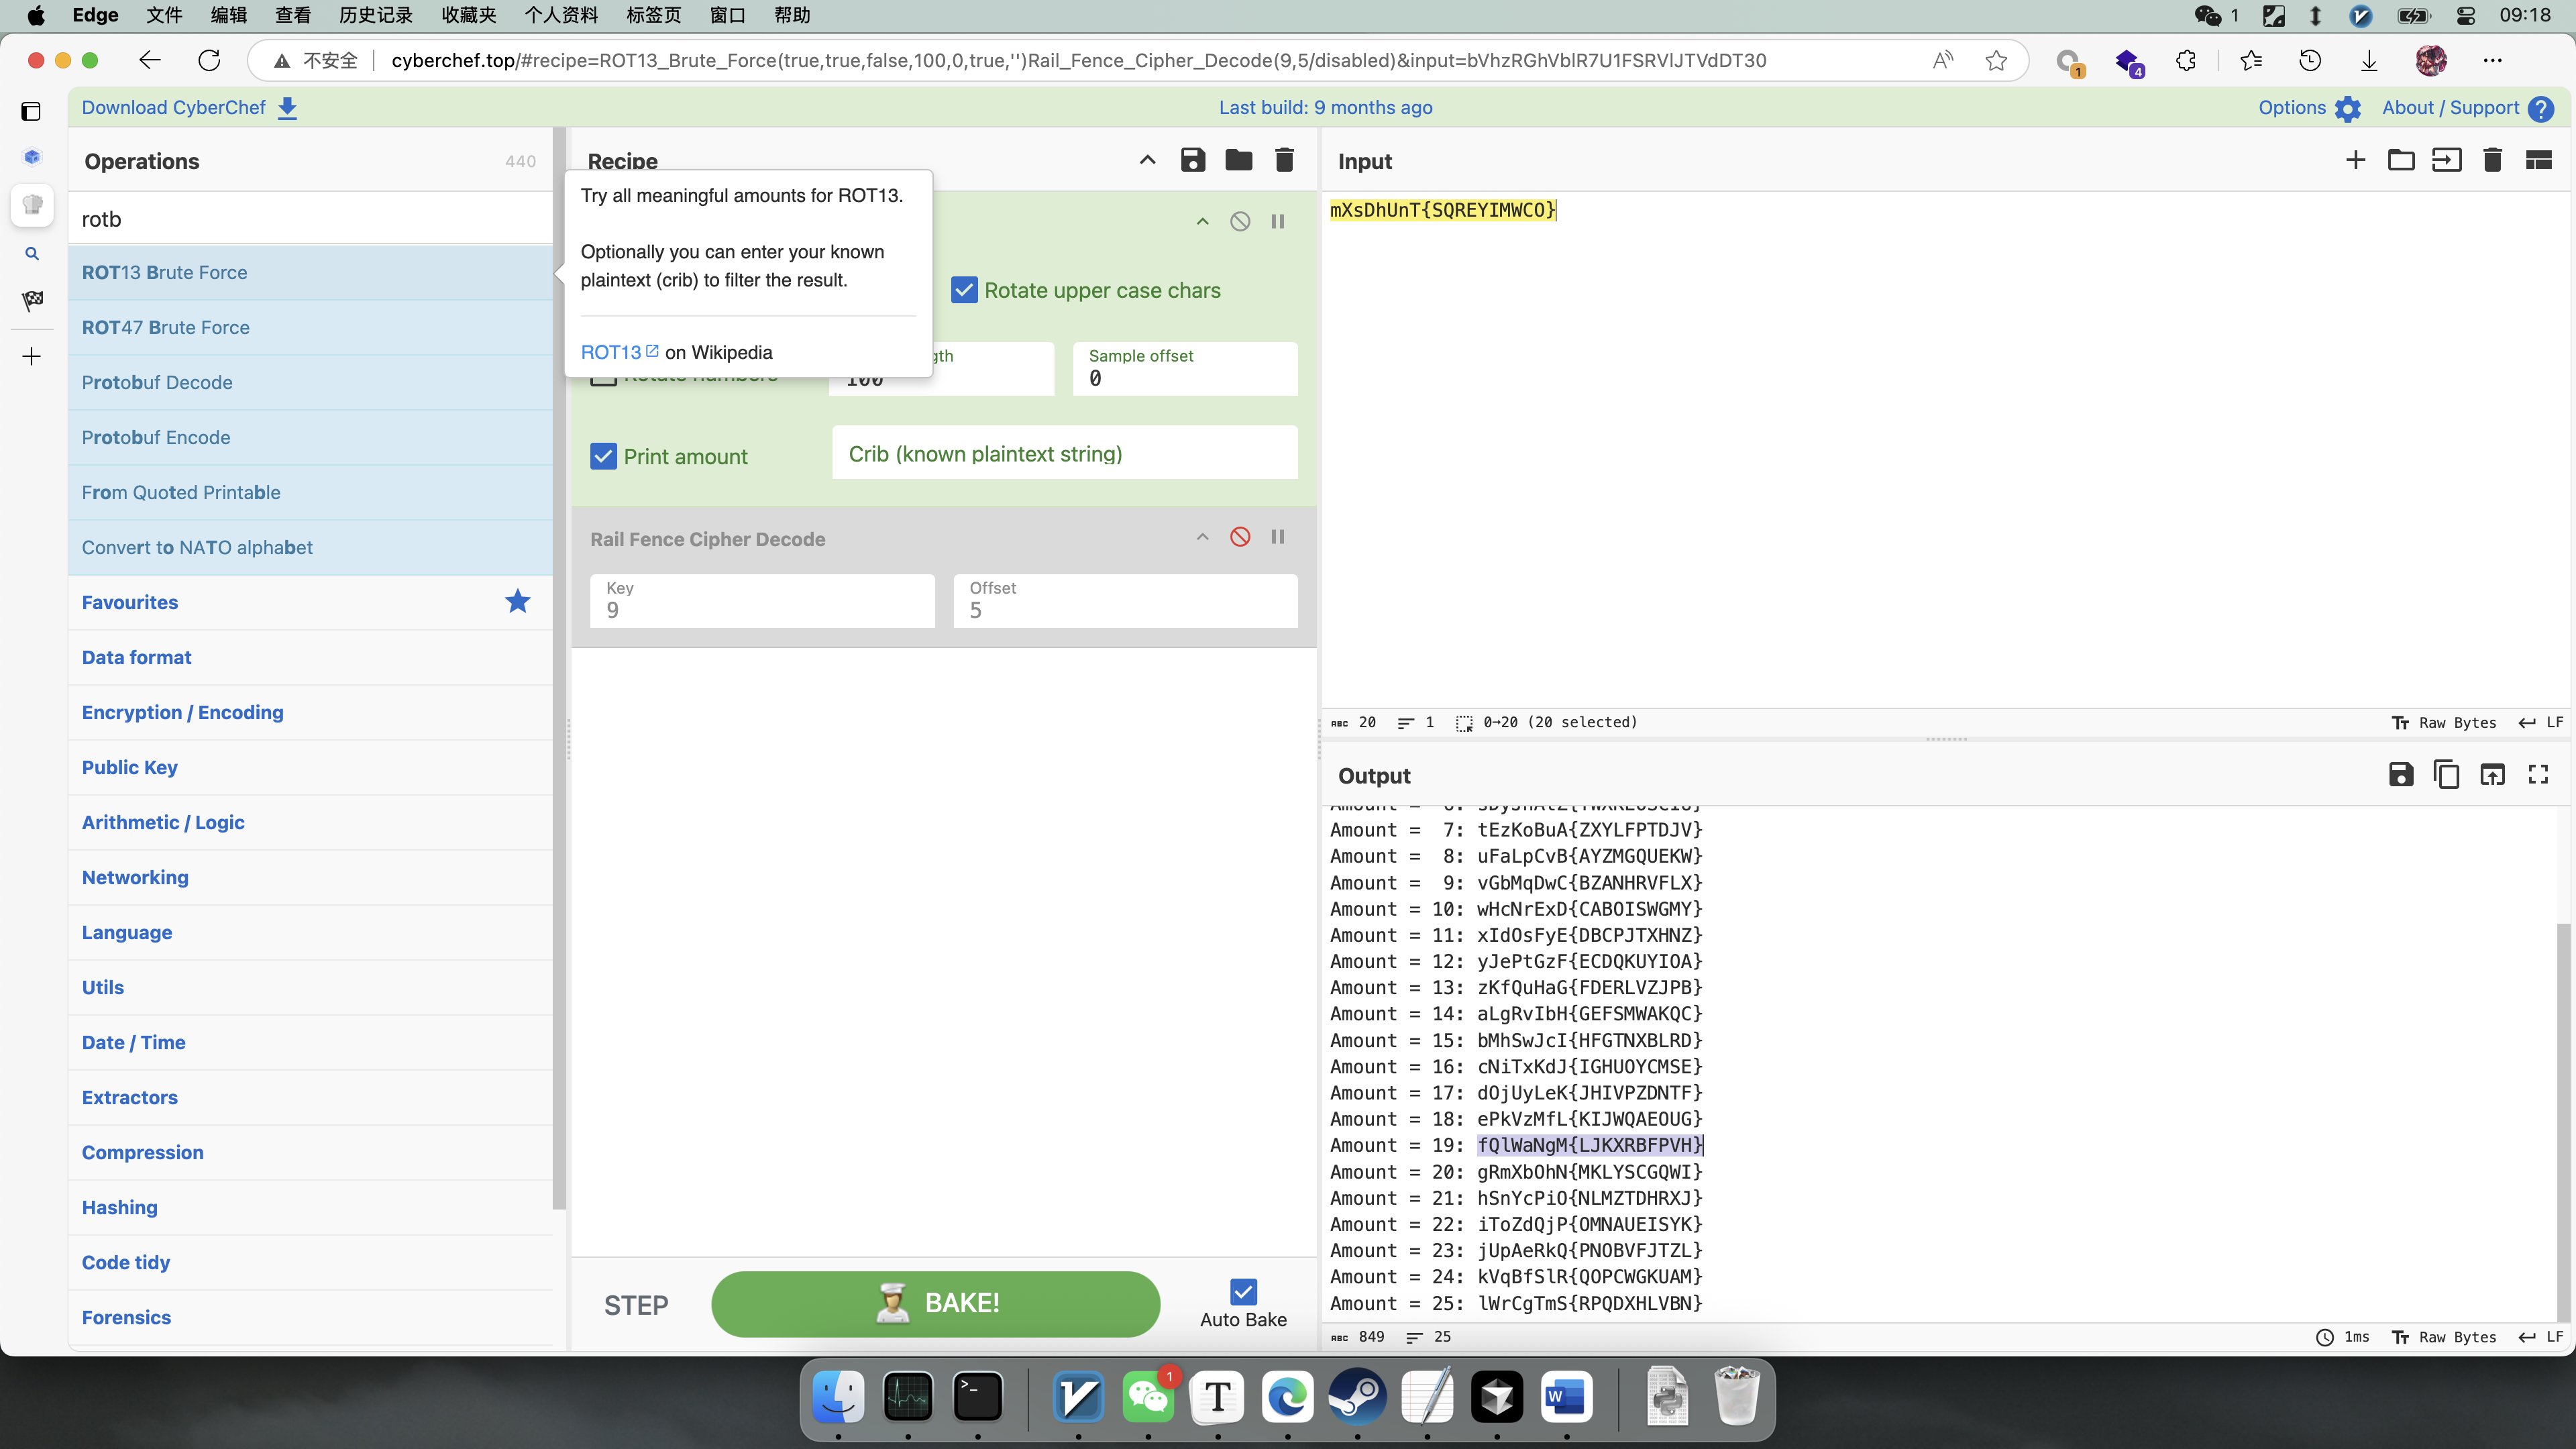2576x1449 pixels.
Task: Expand the Data format category
Action: (310, 658)
